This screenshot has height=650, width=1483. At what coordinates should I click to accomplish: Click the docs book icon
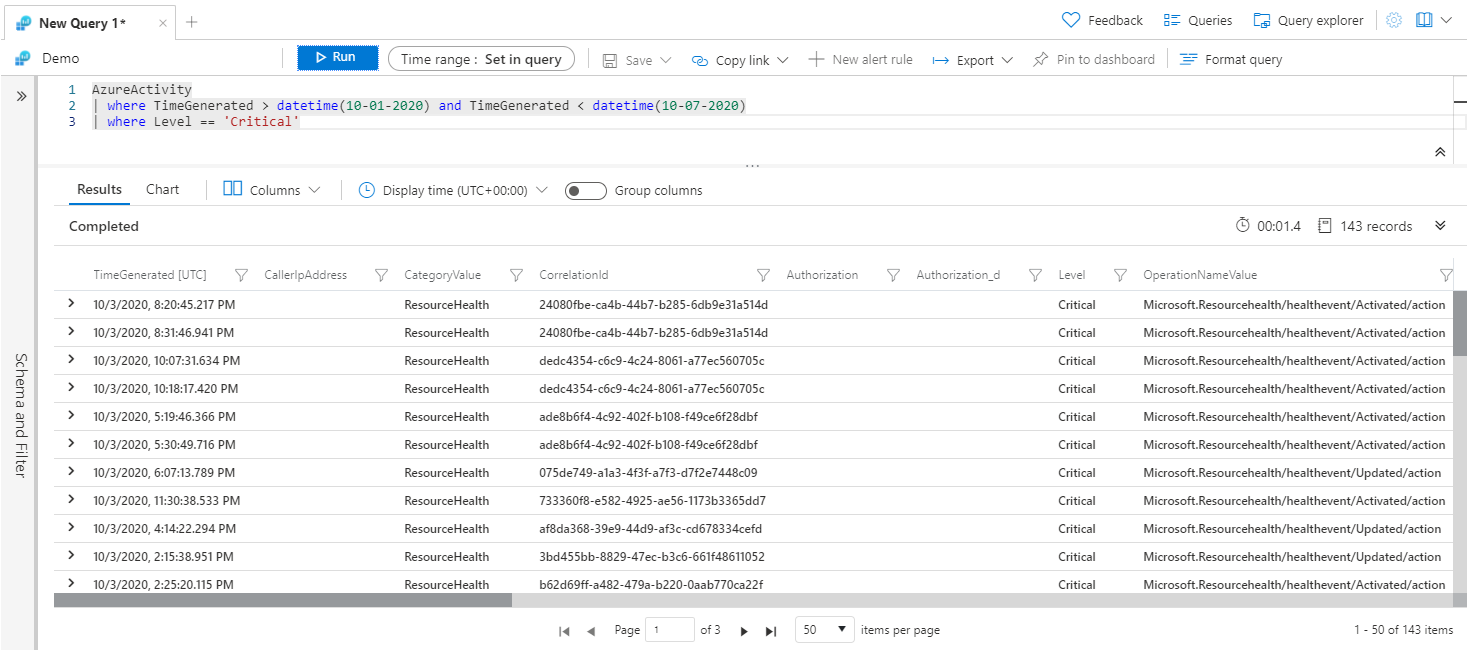[x=1424, y=20]
